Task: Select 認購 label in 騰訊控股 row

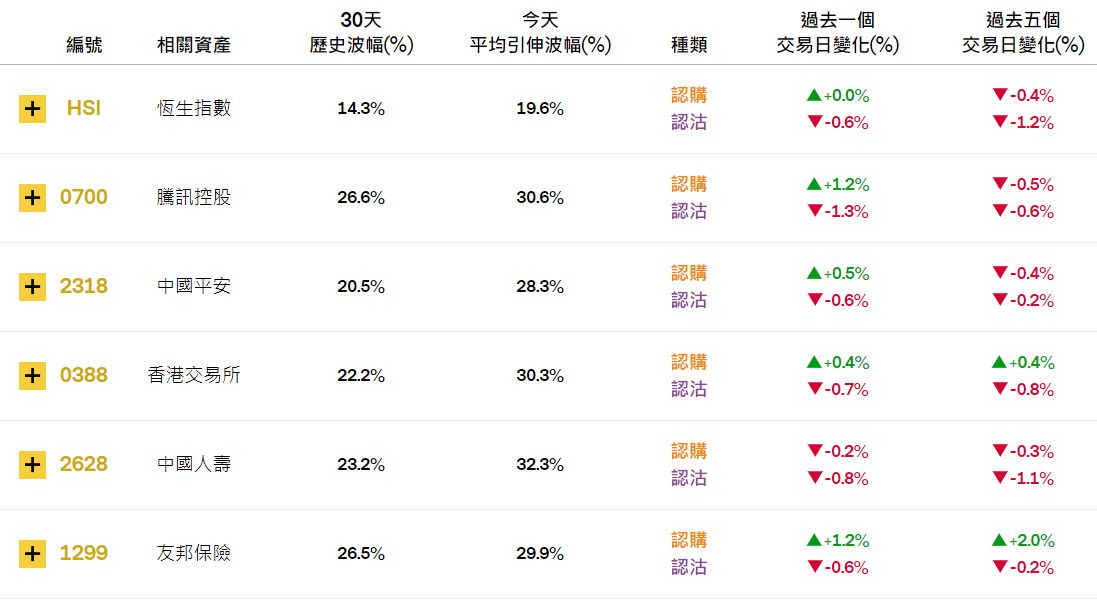Action: (x=689, y=184)
